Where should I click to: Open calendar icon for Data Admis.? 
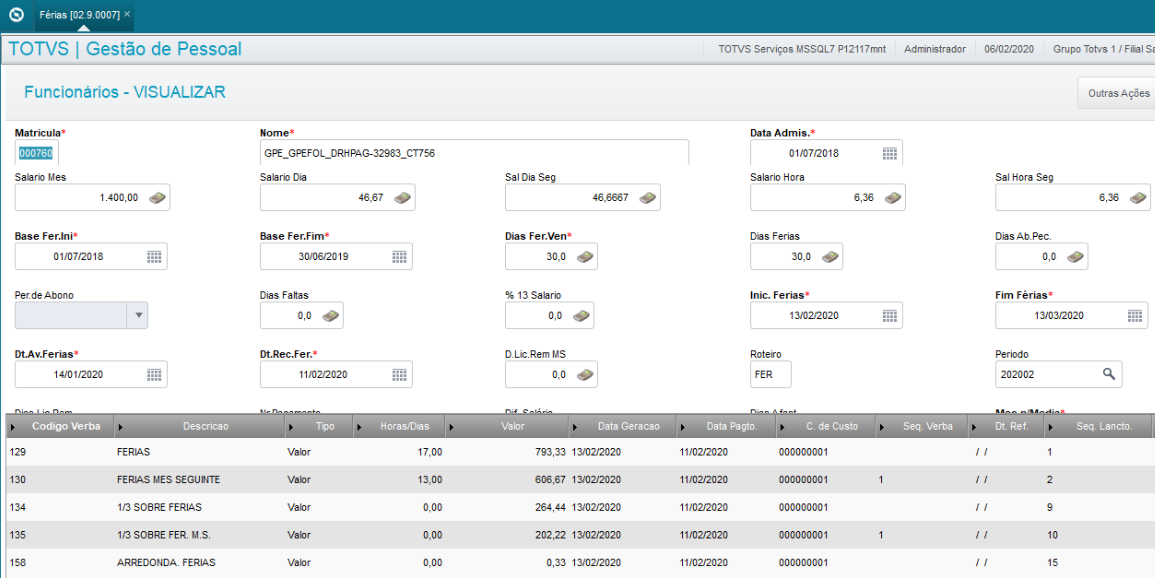[890, 153]
